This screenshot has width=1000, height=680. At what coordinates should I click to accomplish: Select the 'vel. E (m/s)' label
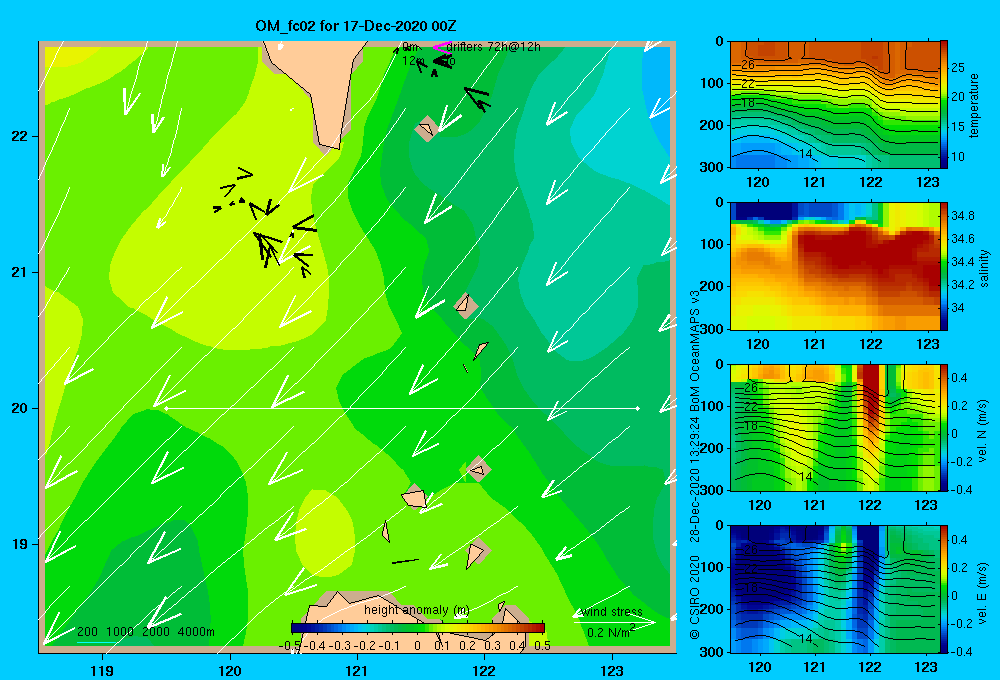click(983, 592)
